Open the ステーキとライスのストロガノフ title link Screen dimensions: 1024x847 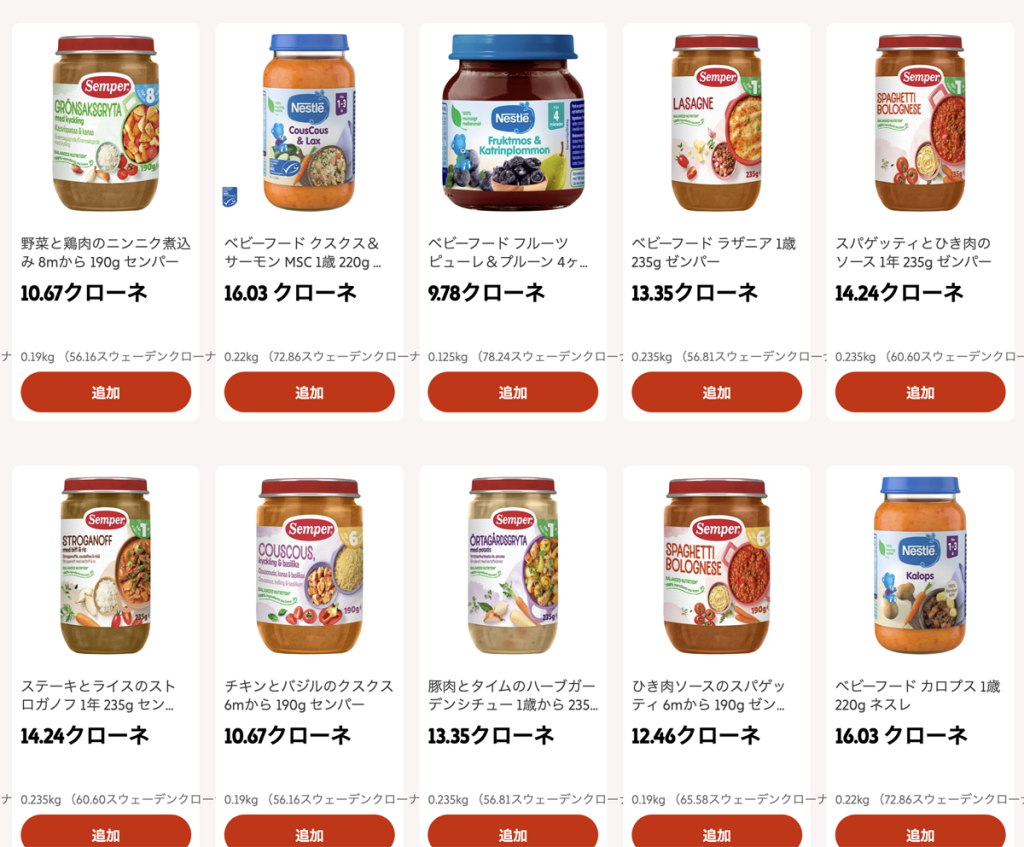pos(99,695)
